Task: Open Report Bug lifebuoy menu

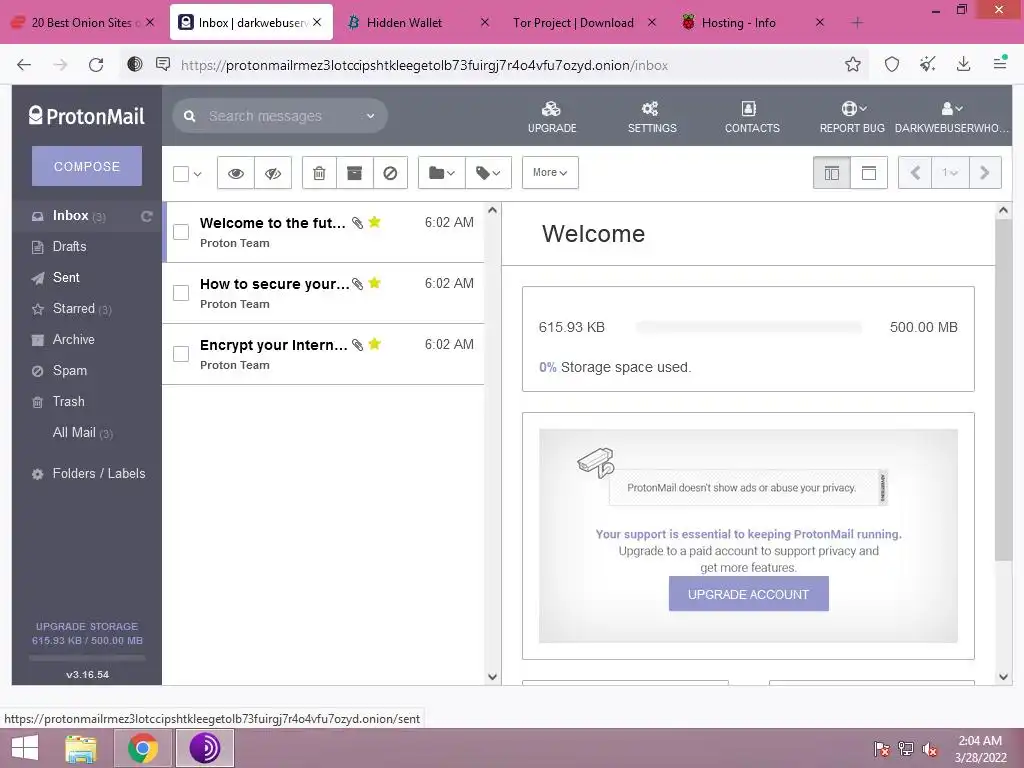Action: 854,108
